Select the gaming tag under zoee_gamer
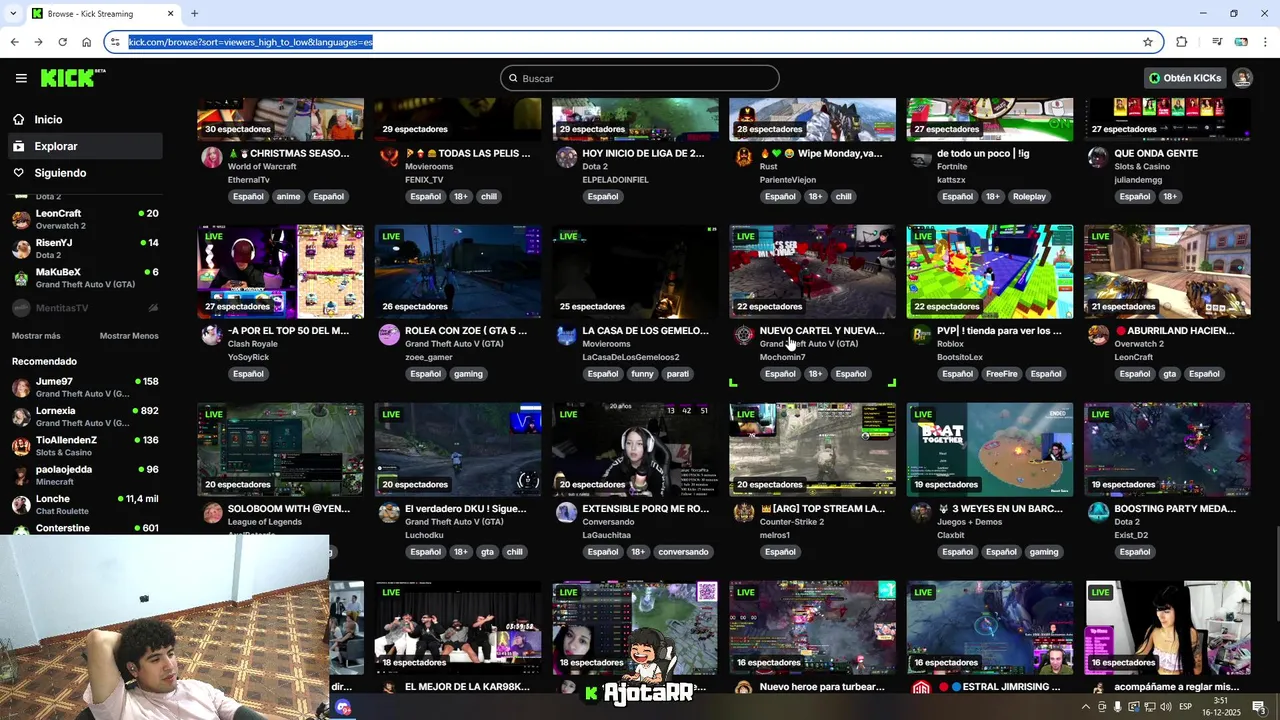The image size is (1280, 720). (468, 374)
